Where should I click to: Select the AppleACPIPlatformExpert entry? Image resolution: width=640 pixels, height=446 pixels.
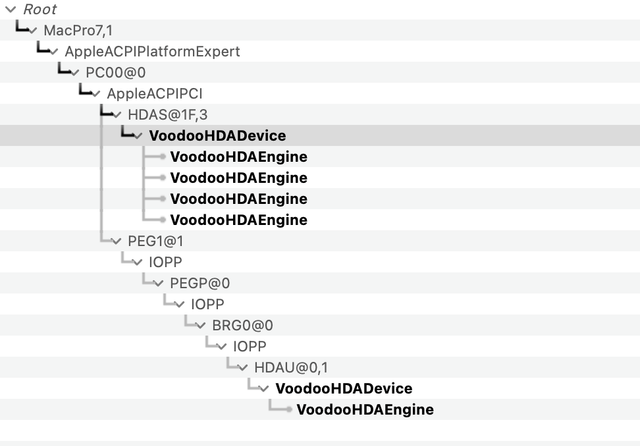(x=152, y=51)
